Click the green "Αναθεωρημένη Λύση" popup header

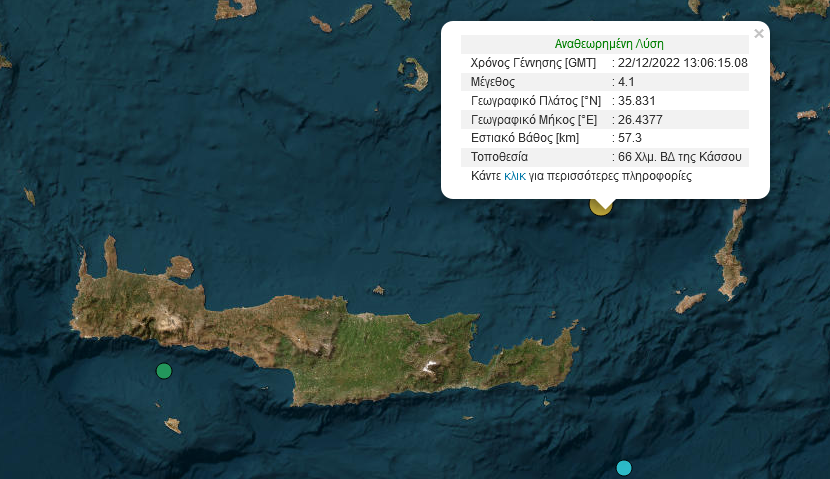(609, 44)
